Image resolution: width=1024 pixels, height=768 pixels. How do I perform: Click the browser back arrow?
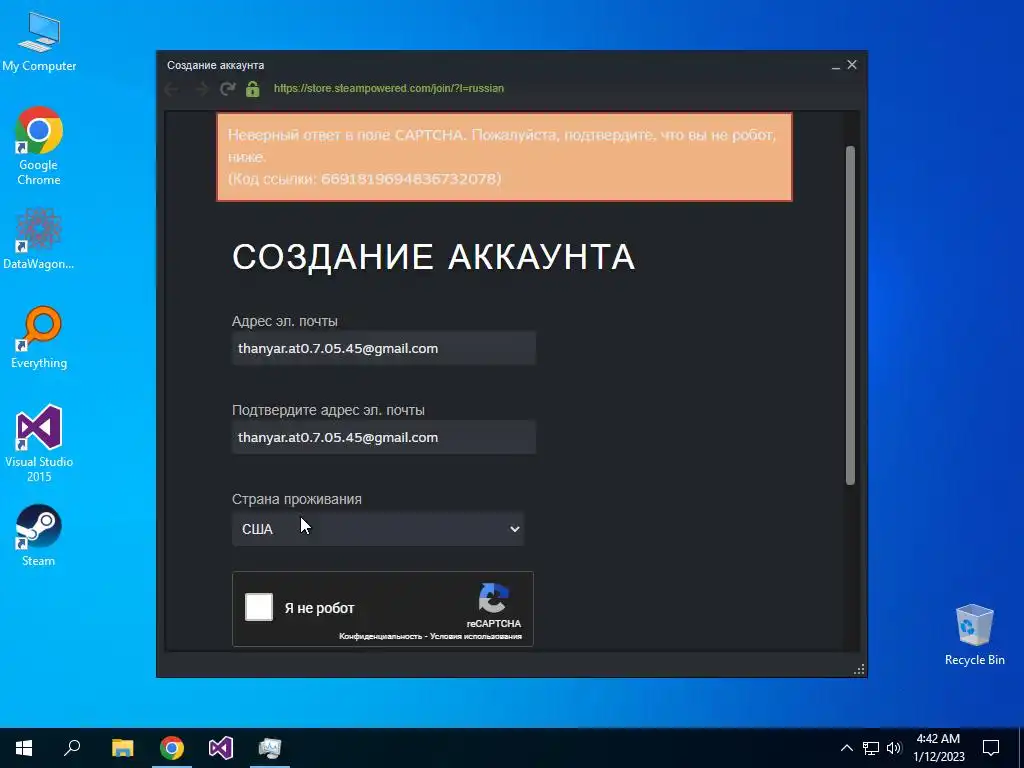click(172, 89)
